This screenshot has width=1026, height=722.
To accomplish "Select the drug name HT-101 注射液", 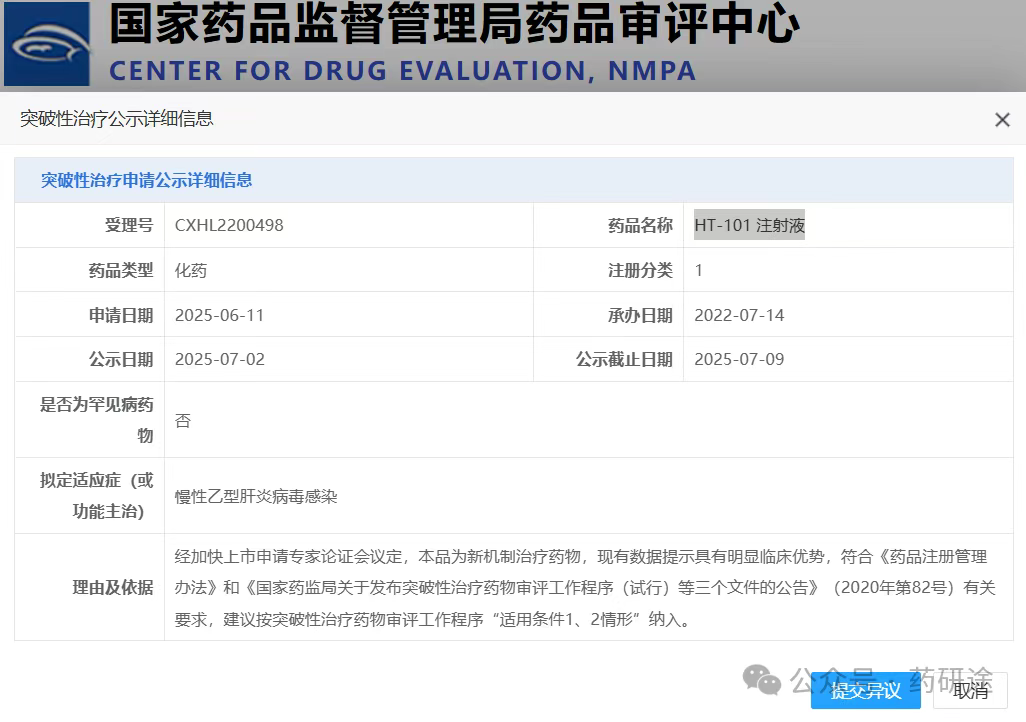I will click(x=749, y=225).
